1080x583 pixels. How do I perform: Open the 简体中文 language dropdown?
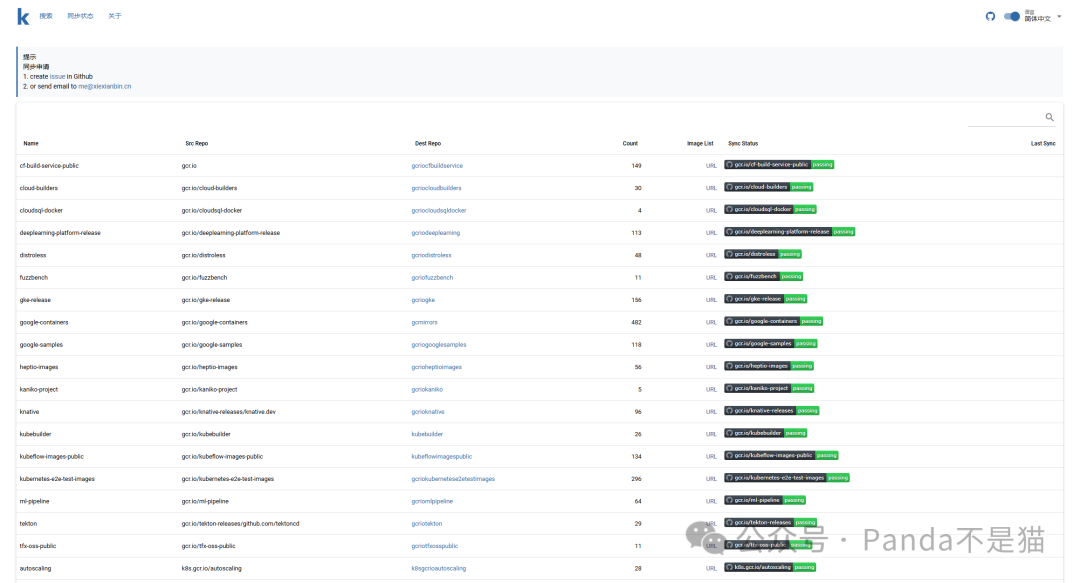pyautogui.click(x=1042, y=17)
